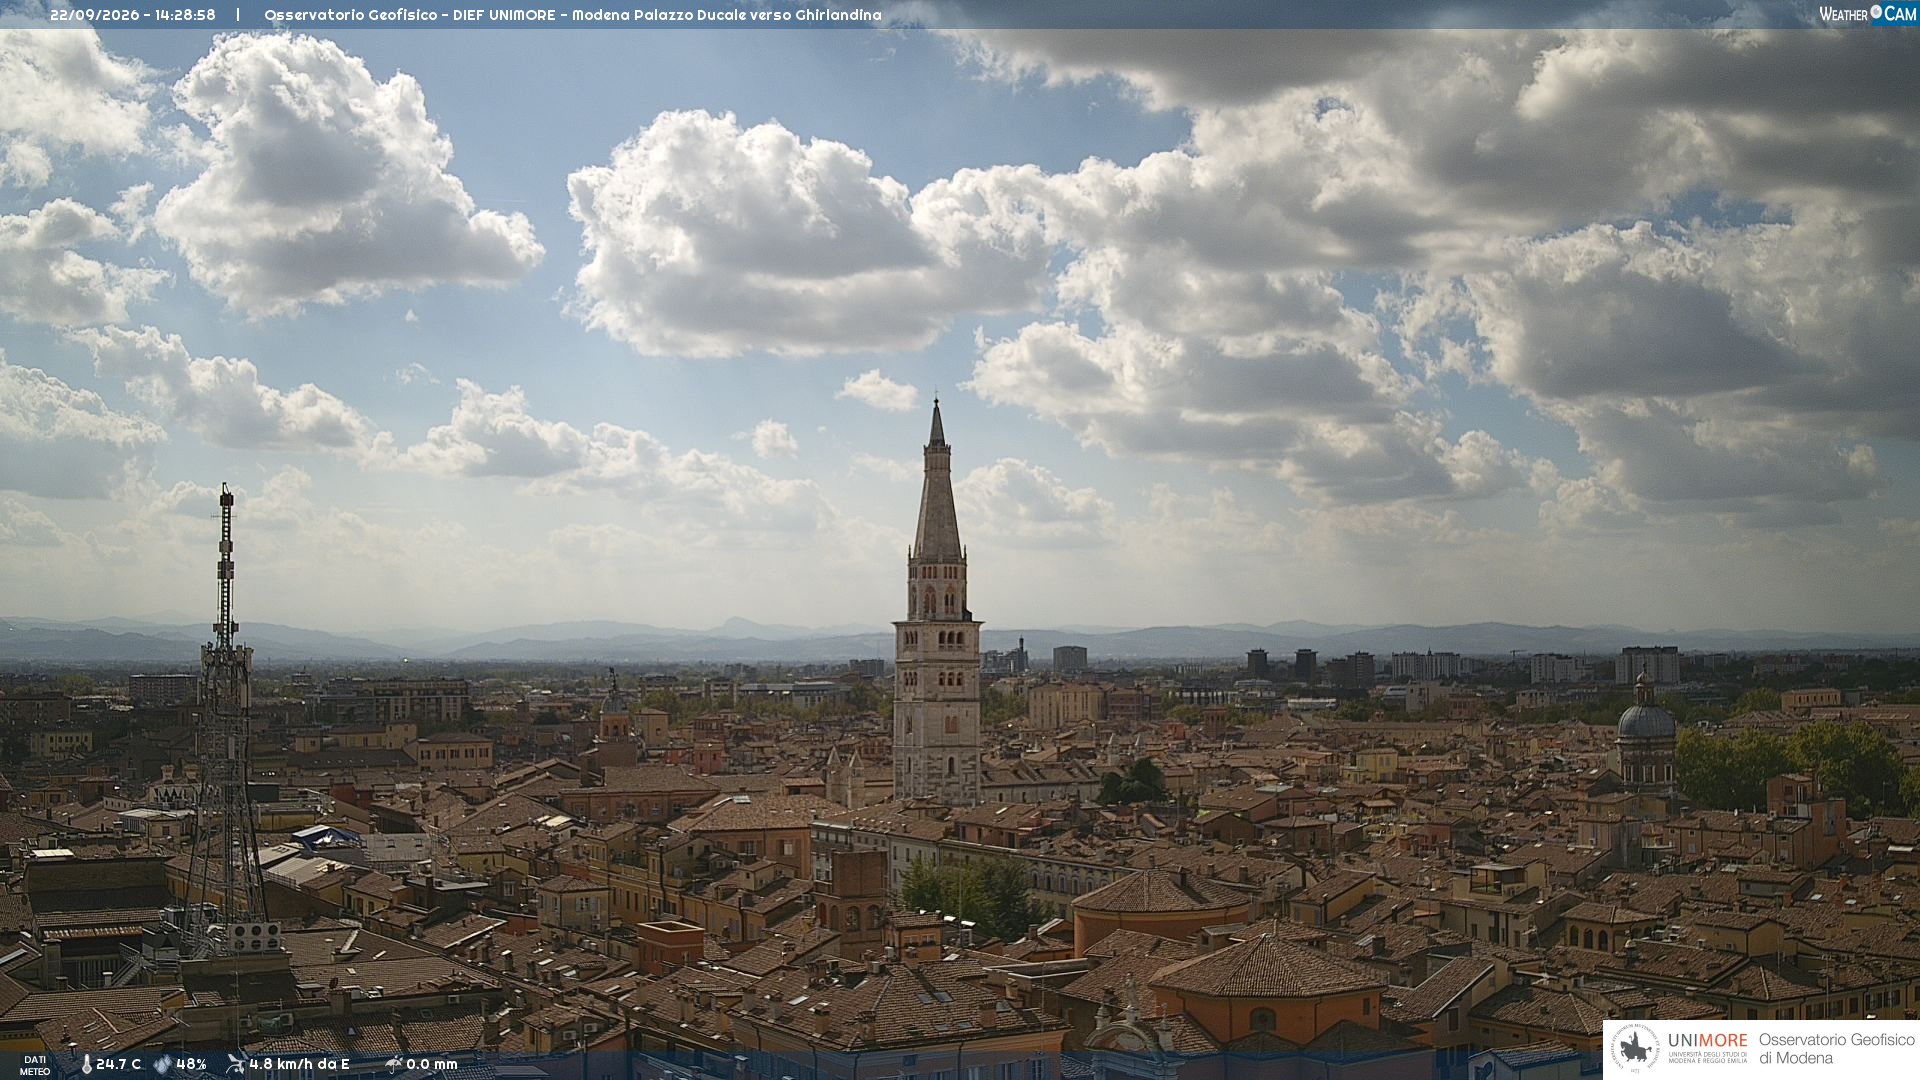The width and height of the screenshot is (1920, 1080).
Task: Open the WeatherCam logo link
Action: tap(1868, 13)
